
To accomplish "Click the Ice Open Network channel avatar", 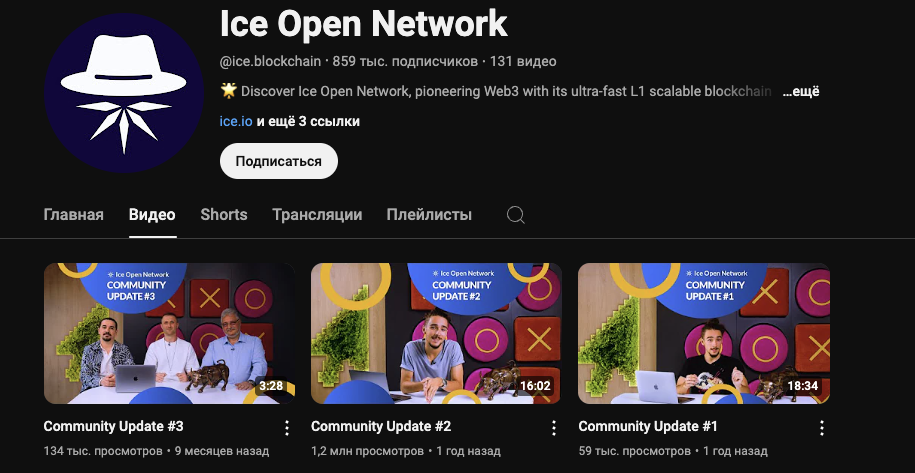I will coord(124,93).
